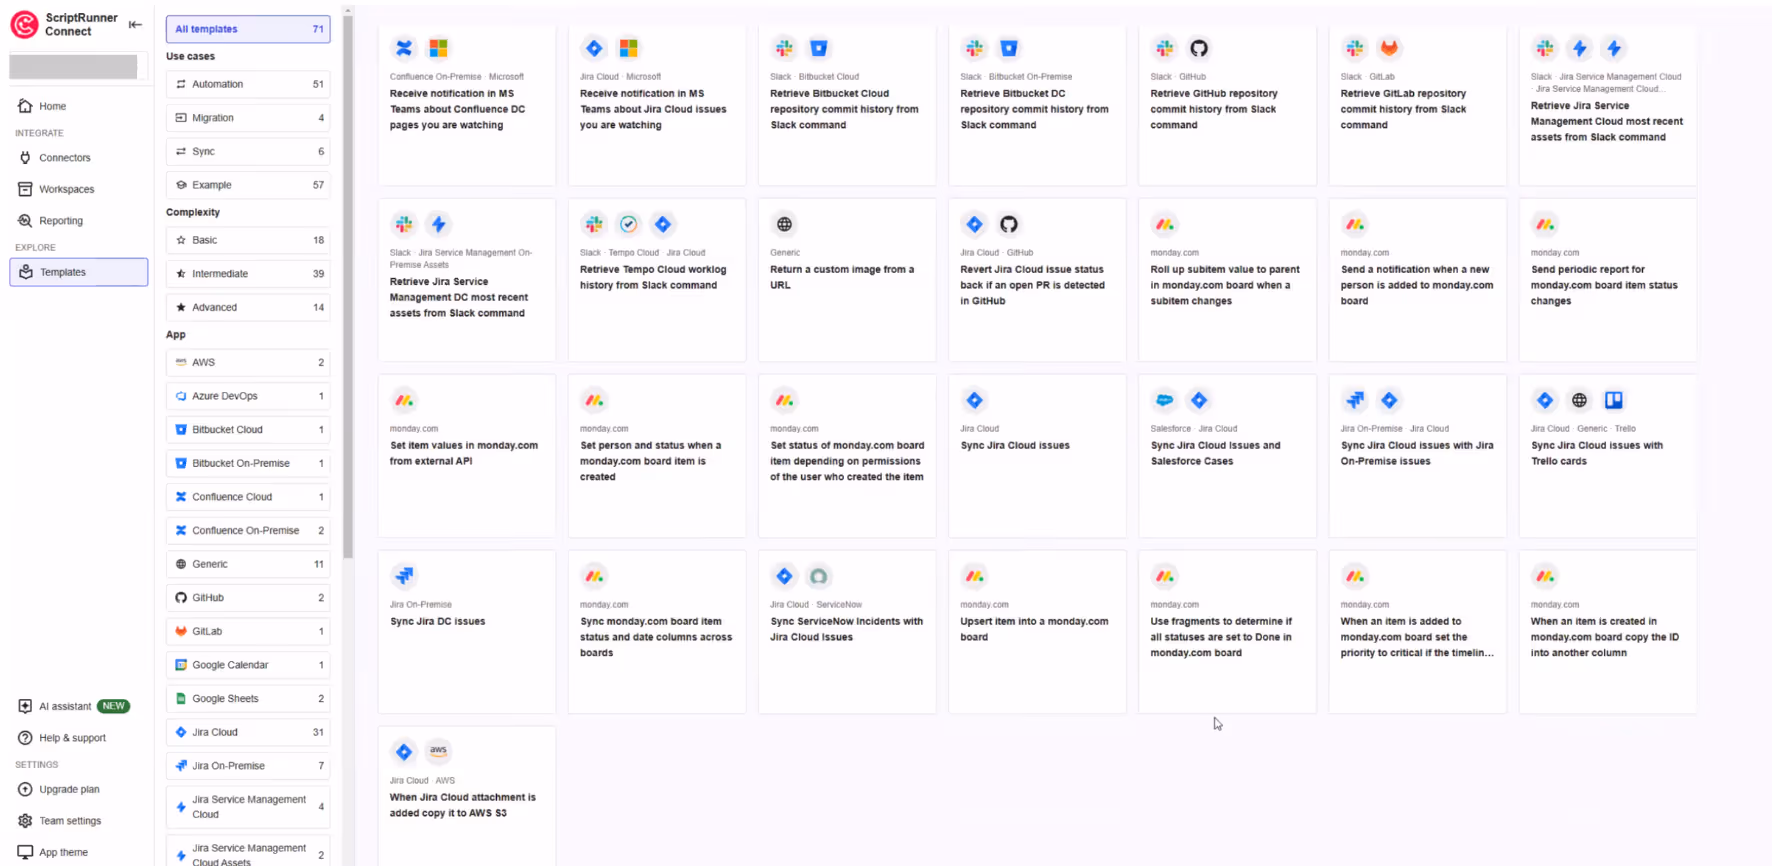Viewport: 1772px width, 866px height.
Task: Filter templates by GitLab
Action: 248,631
